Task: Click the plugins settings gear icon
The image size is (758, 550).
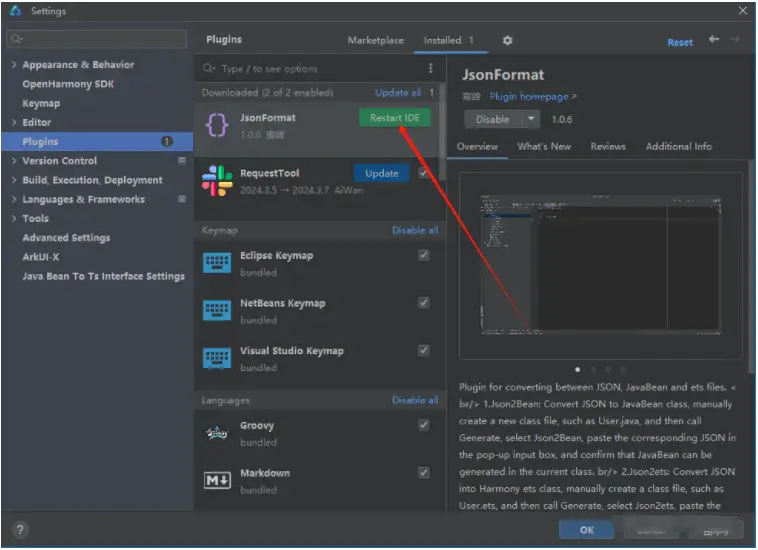Action: coord(507,41)
